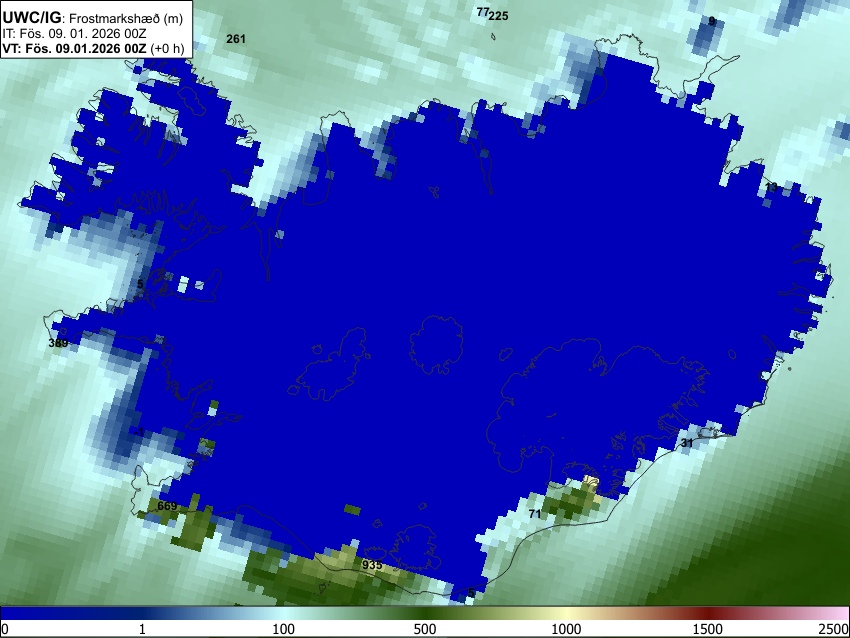Click the legend label "0"
Image resolution: width=850 pixels, height=638 pixels.
5,629
